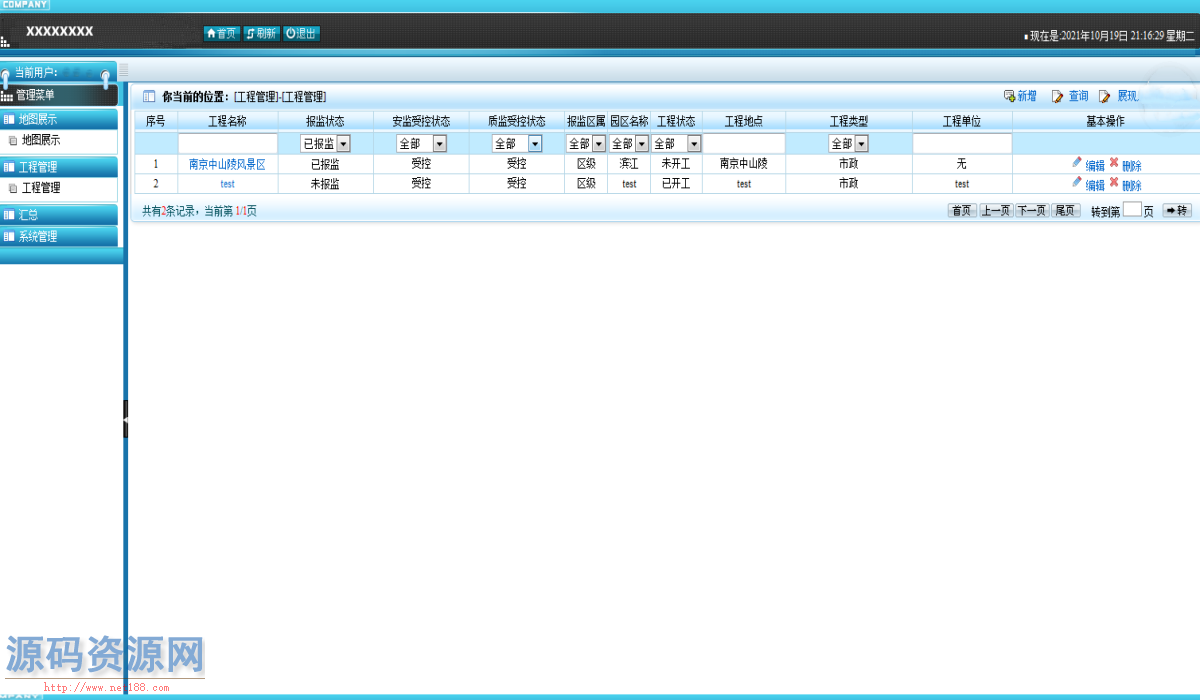Focus the 工程单位 filter text box
Viewport: 1200px width, 700px height.
962,144
